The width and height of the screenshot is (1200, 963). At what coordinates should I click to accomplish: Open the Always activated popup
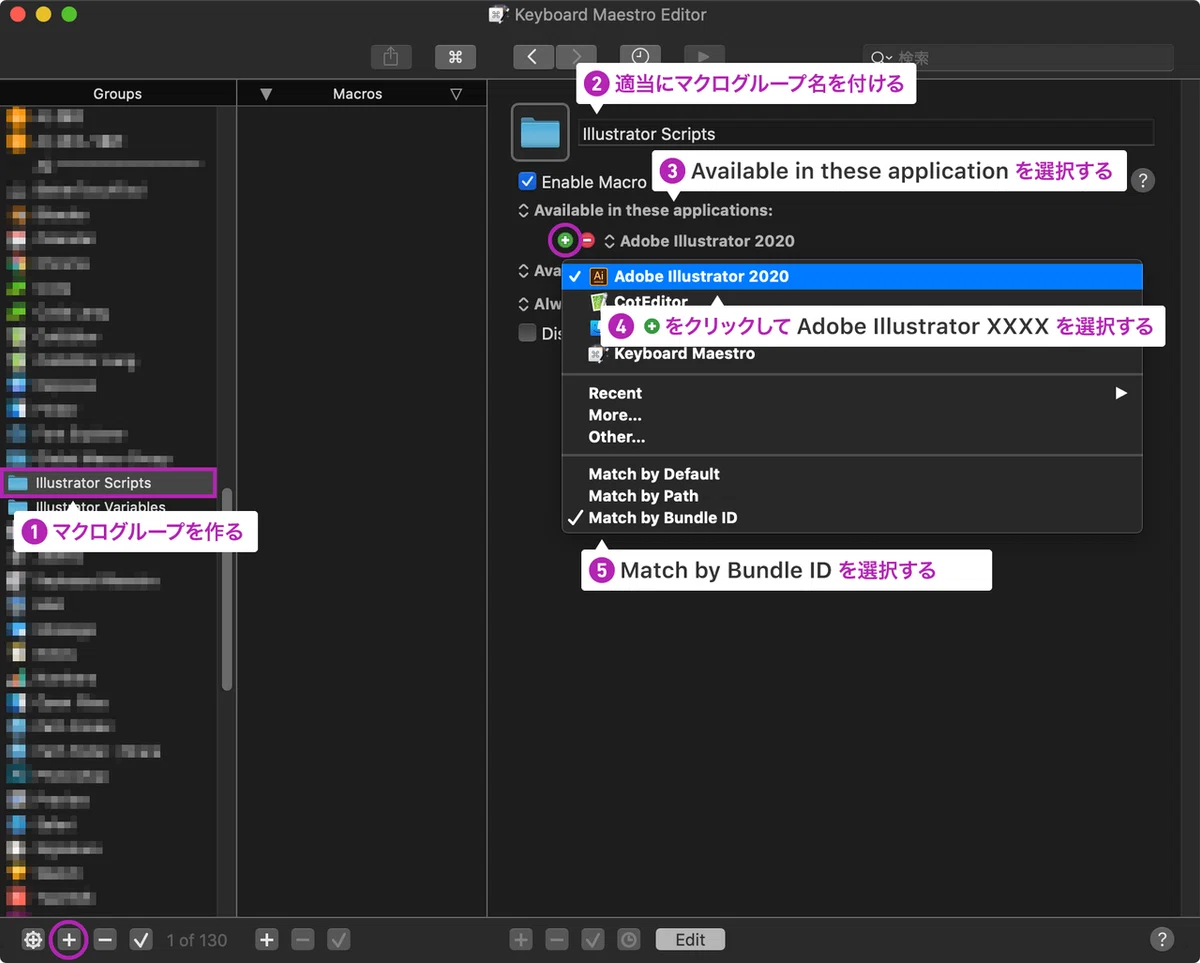[538, 304]
